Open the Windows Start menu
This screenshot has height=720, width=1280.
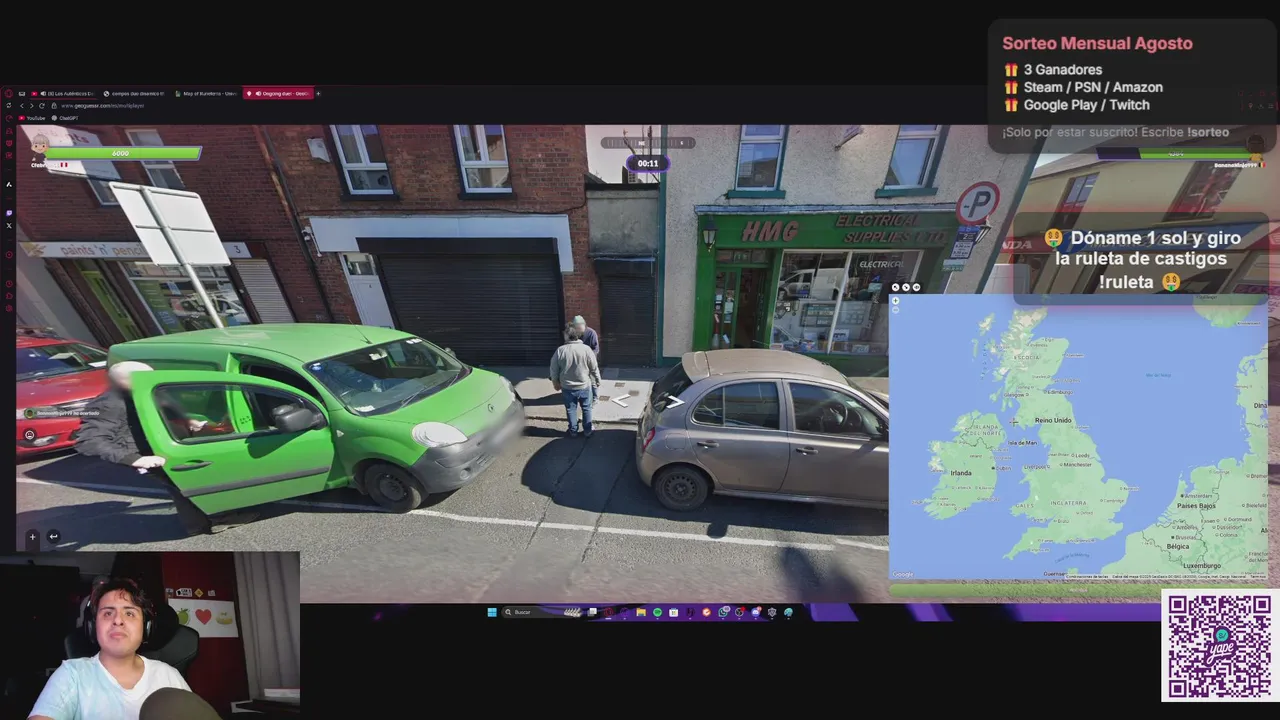pyautogui.click(x=492, y=612)
